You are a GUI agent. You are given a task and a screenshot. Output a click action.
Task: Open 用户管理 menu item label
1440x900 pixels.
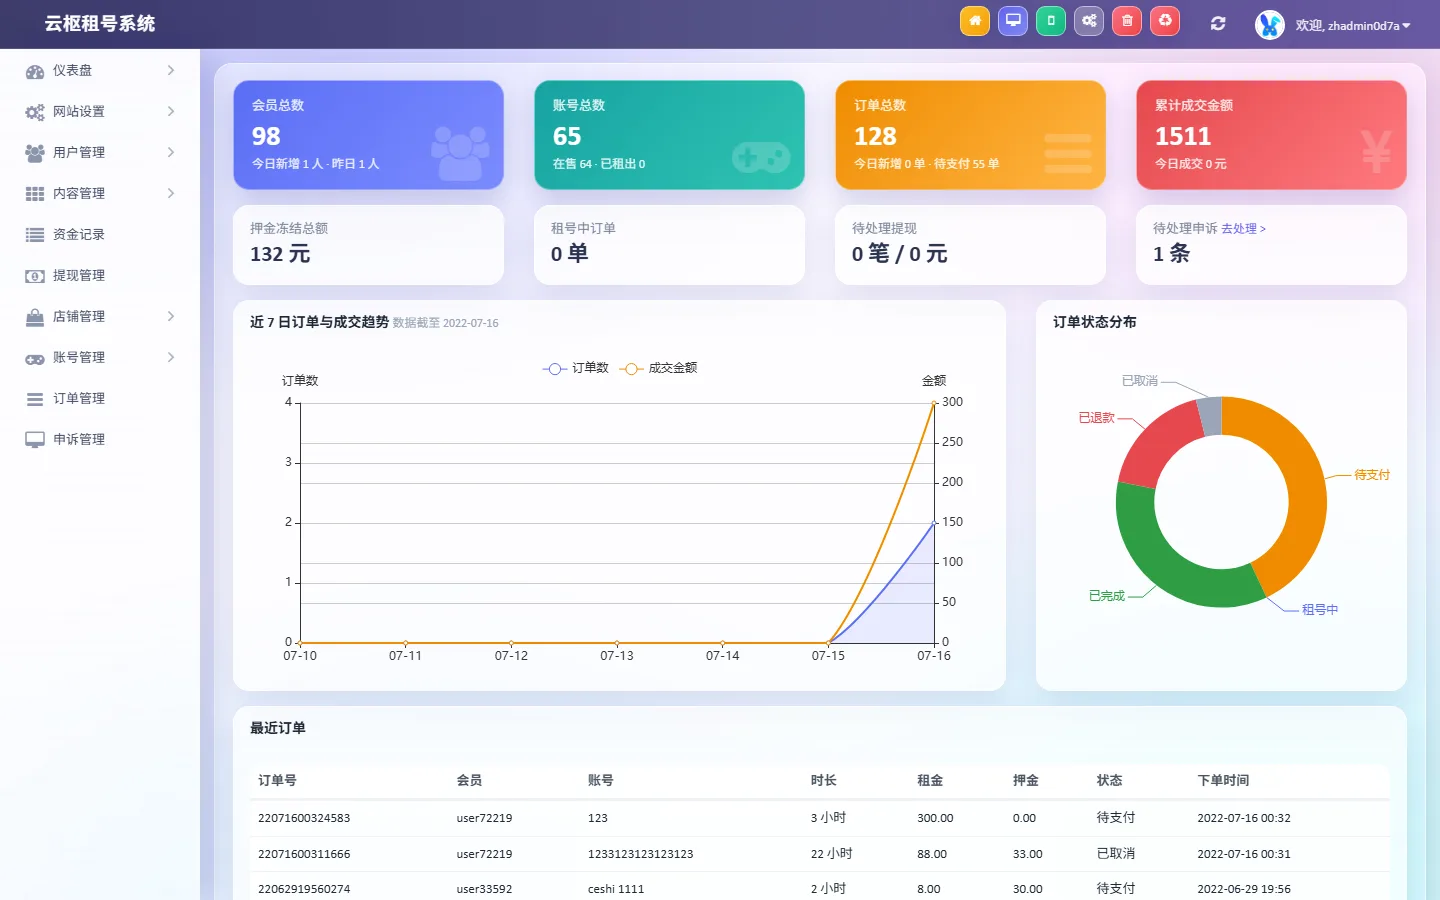[x=79, y=152]
